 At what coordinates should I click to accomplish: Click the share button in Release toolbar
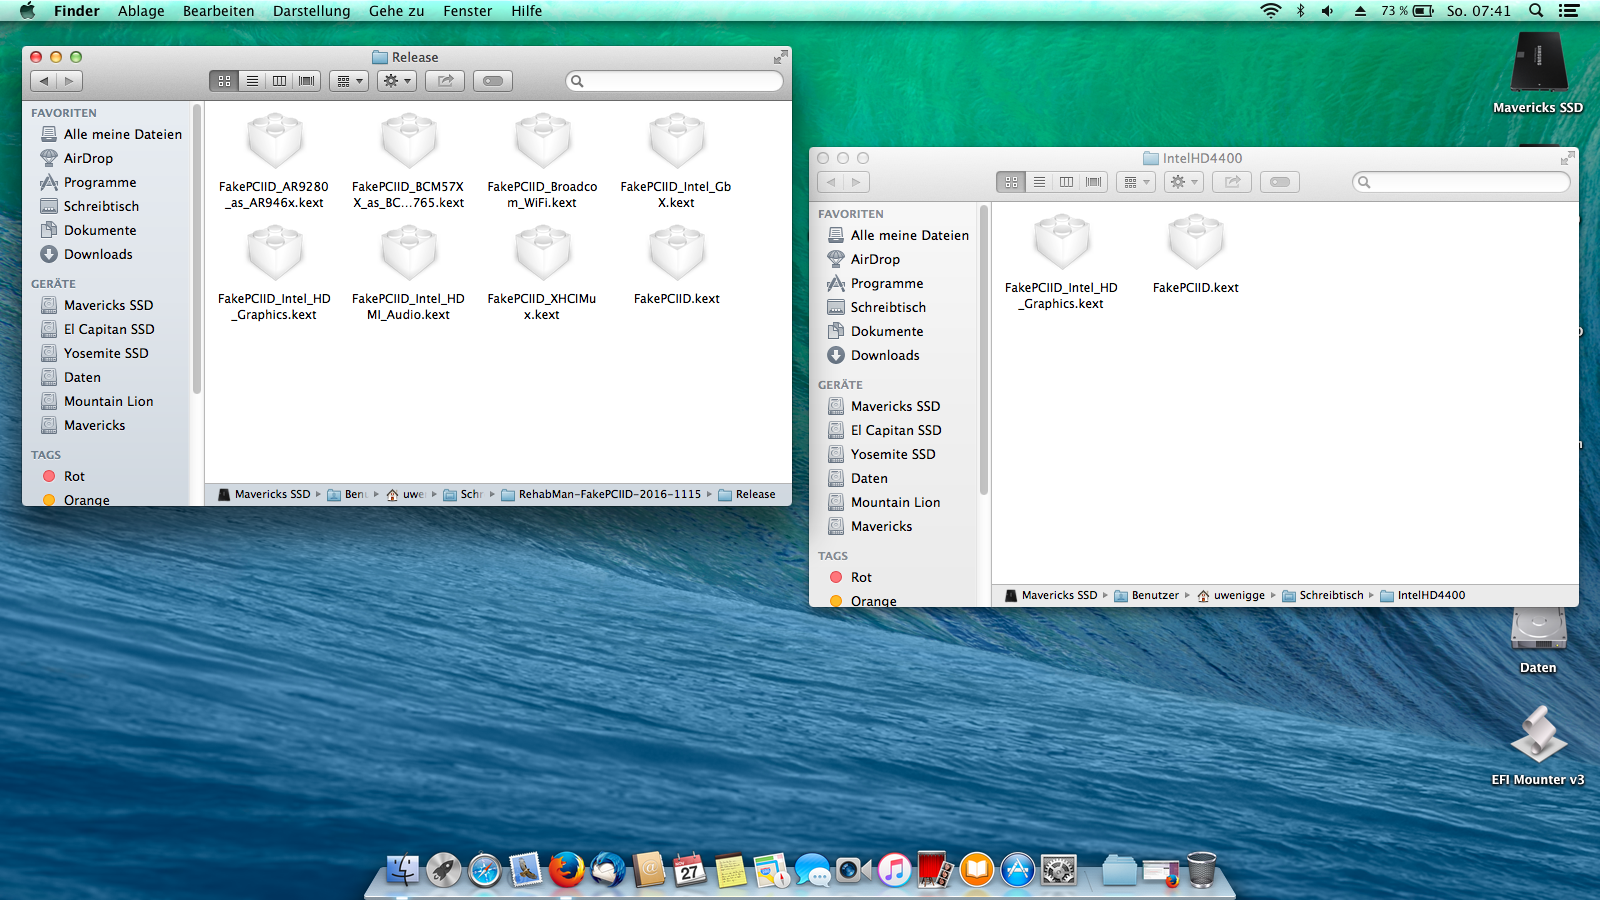[x=445, y=81]
